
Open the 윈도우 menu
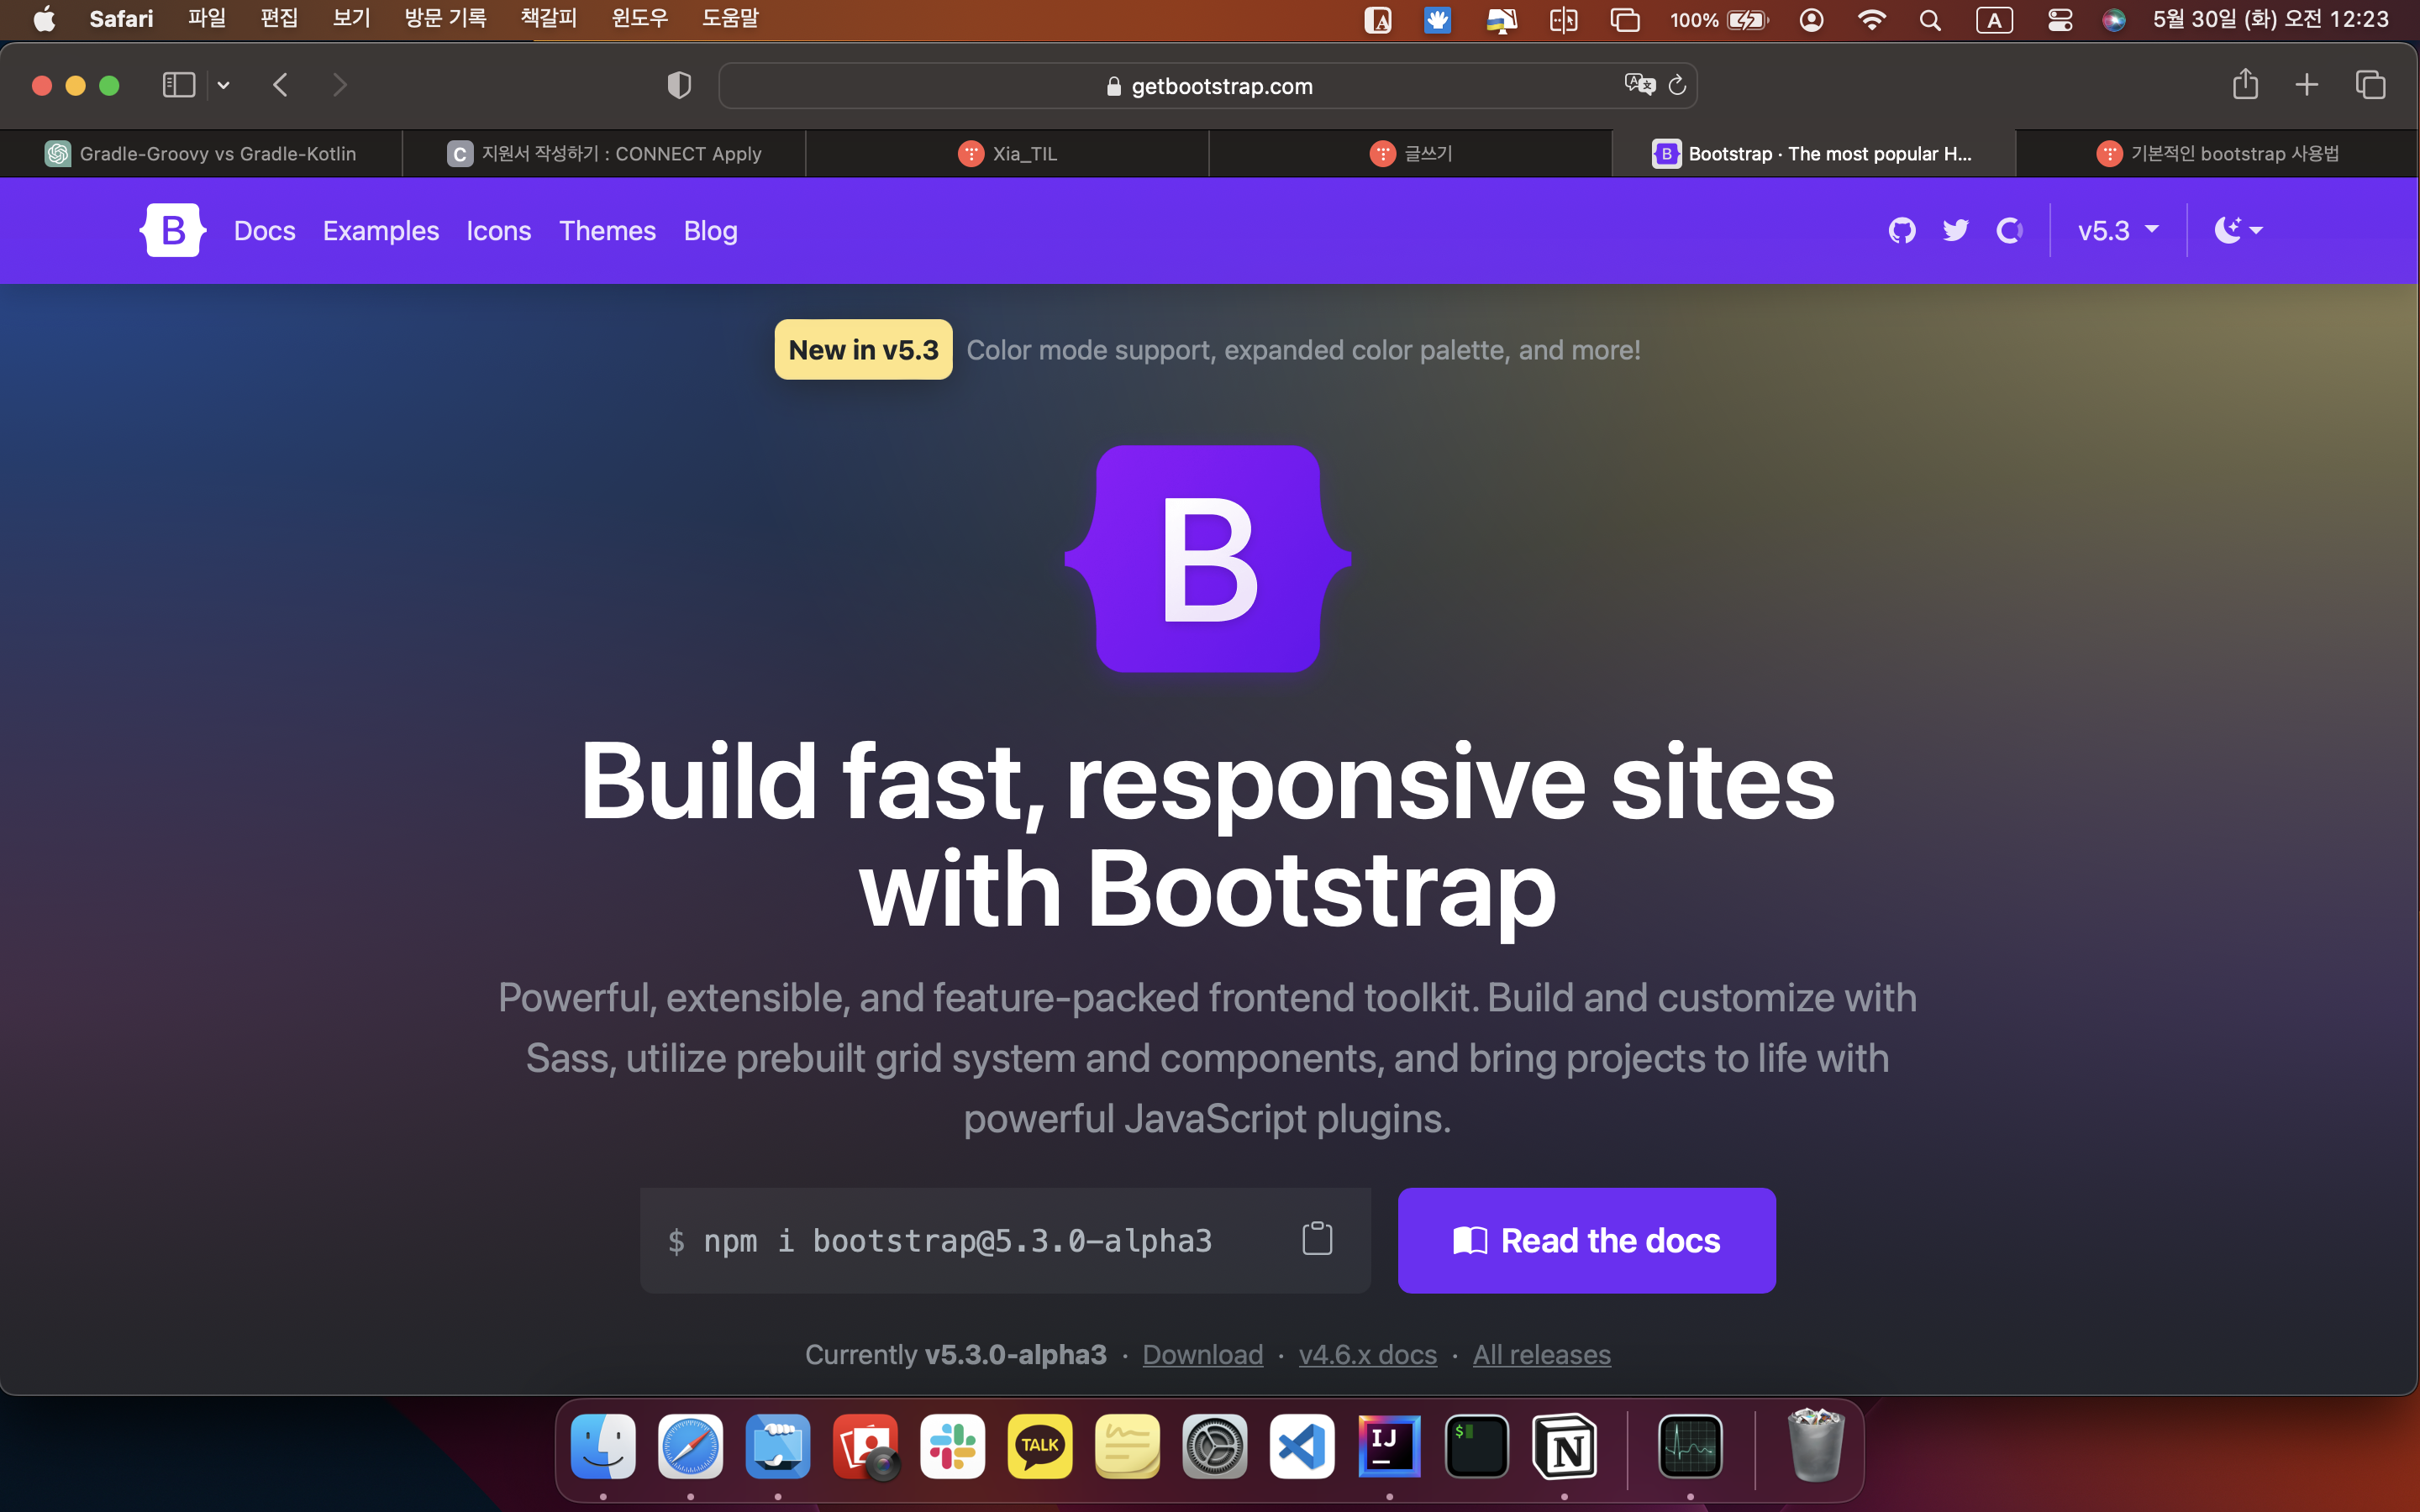click(x=640, y=19)
